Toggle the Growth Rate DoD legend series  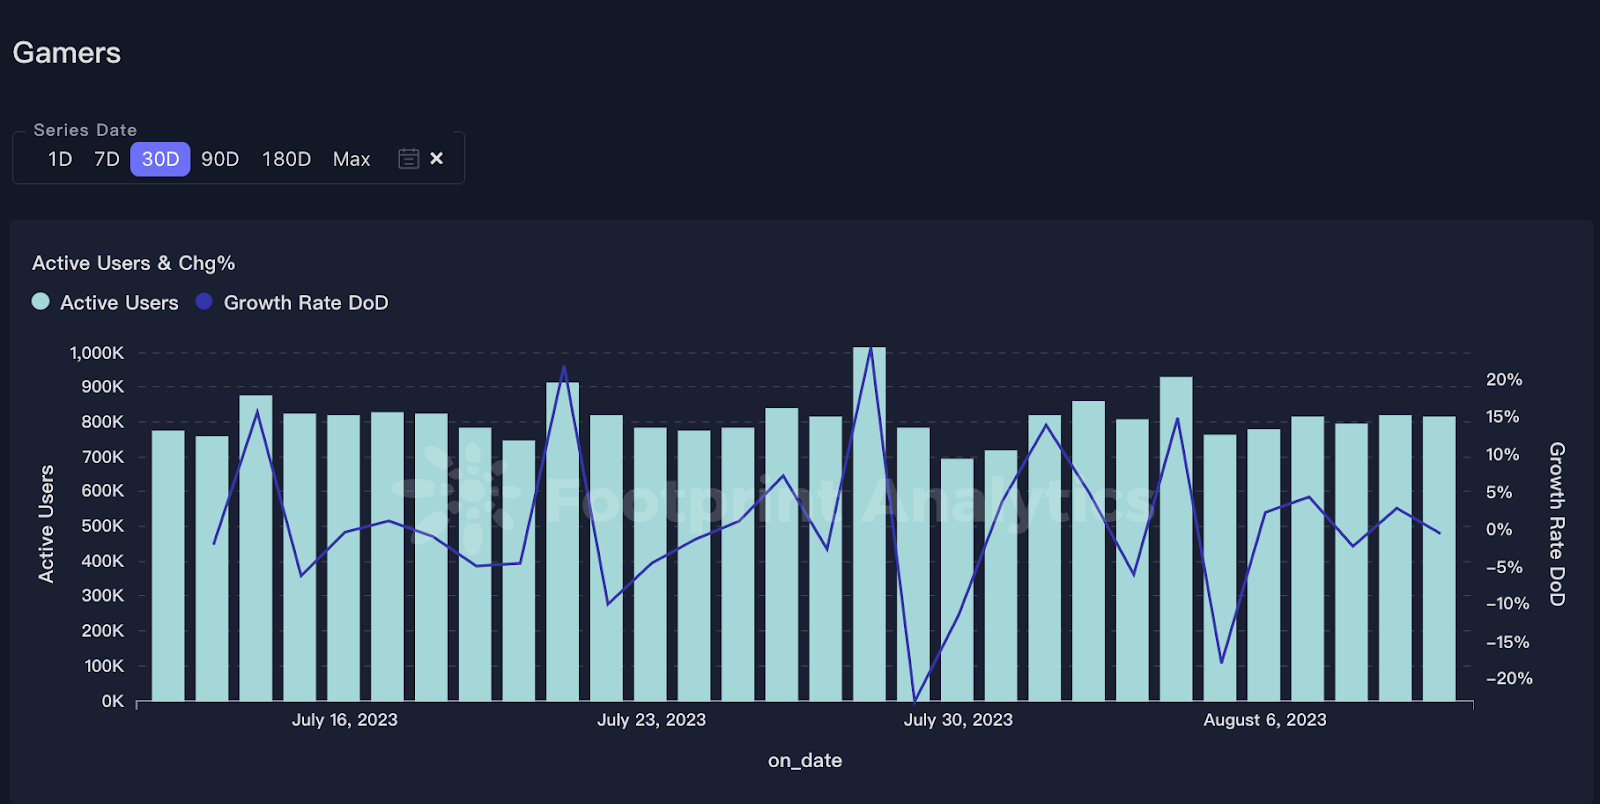click(x=291, y=302)
